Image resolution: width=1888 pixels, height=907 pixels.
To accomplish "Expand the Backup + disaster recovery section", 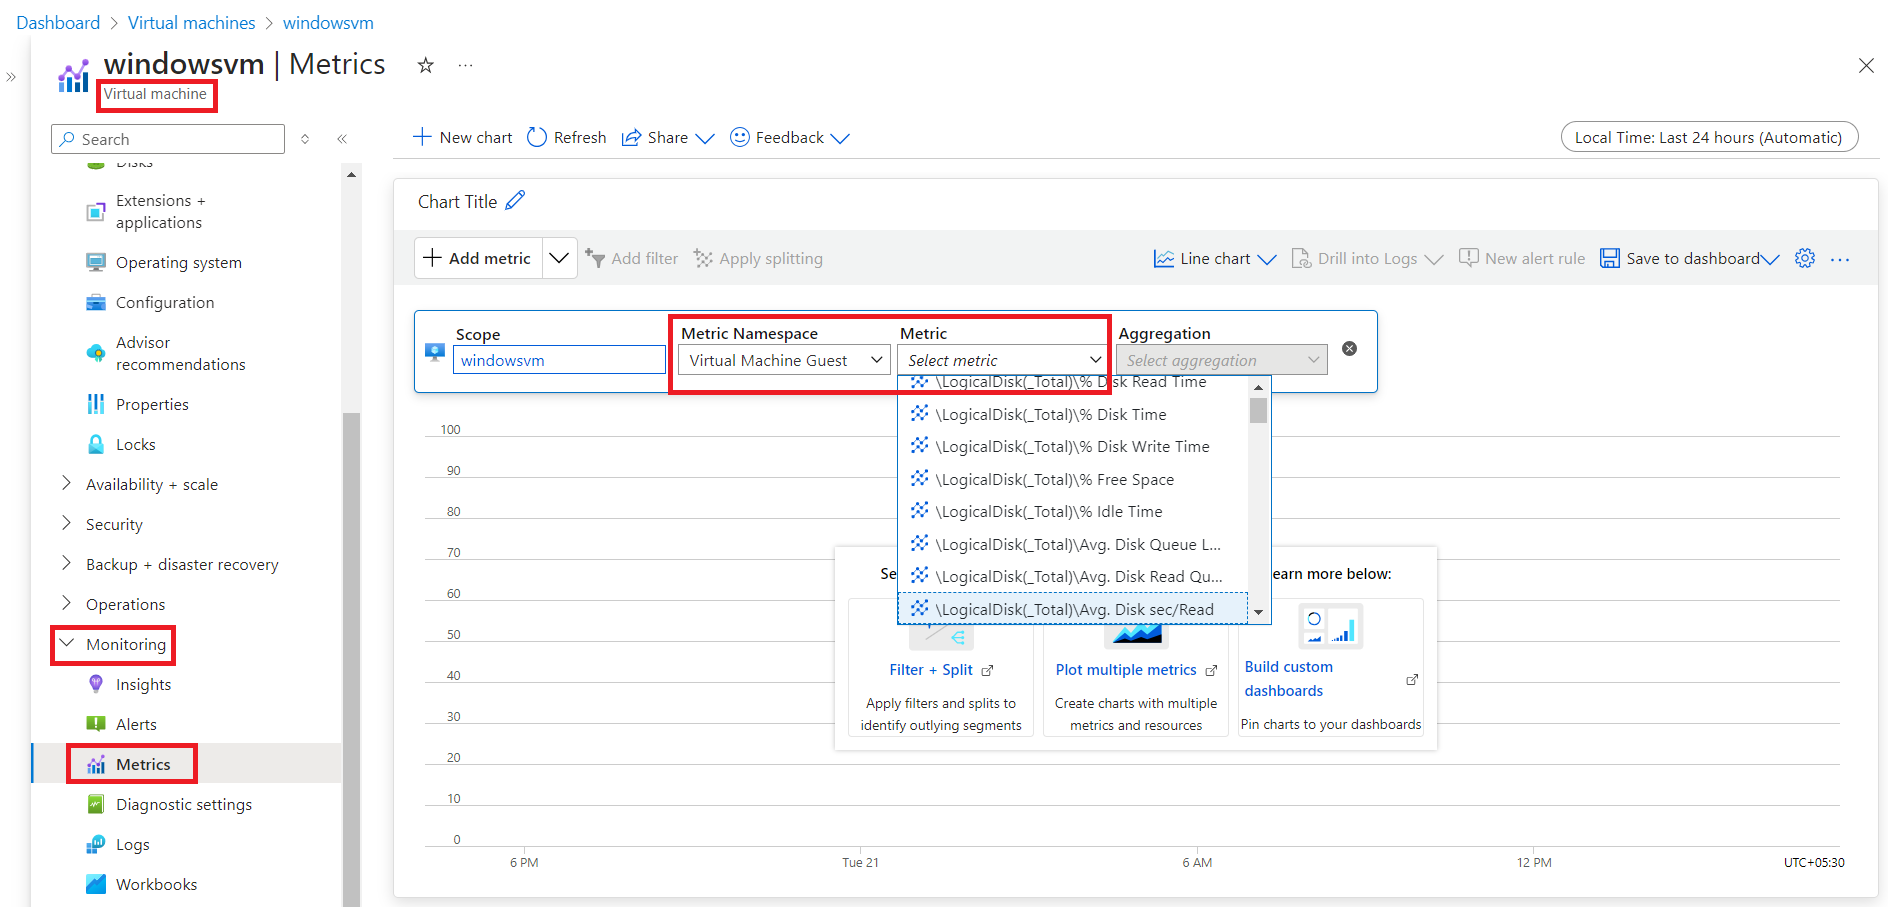I will point(67,563).
